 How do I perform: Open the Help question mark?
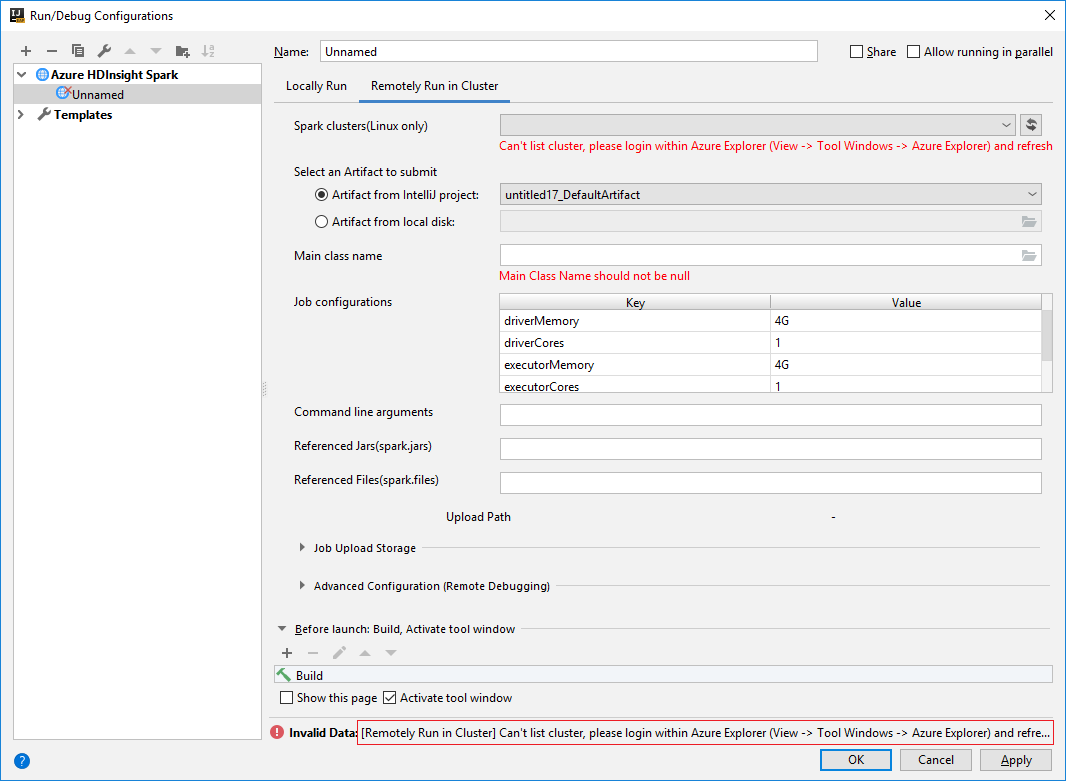click(22, 761)
